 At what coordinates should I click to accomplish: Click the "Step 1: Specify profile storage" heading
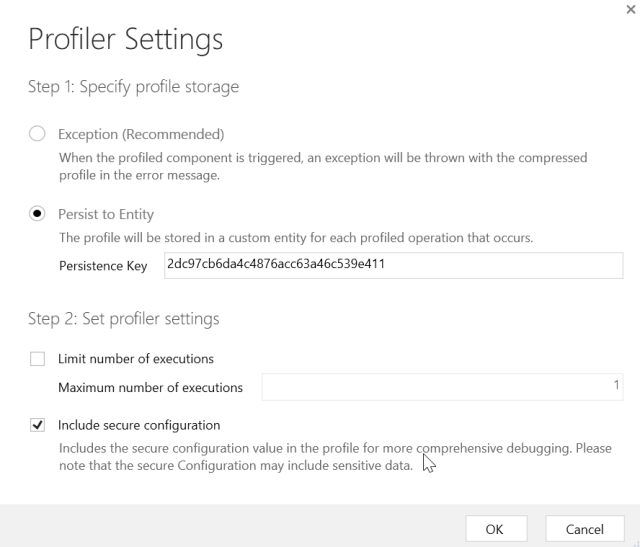click(133, 87)
